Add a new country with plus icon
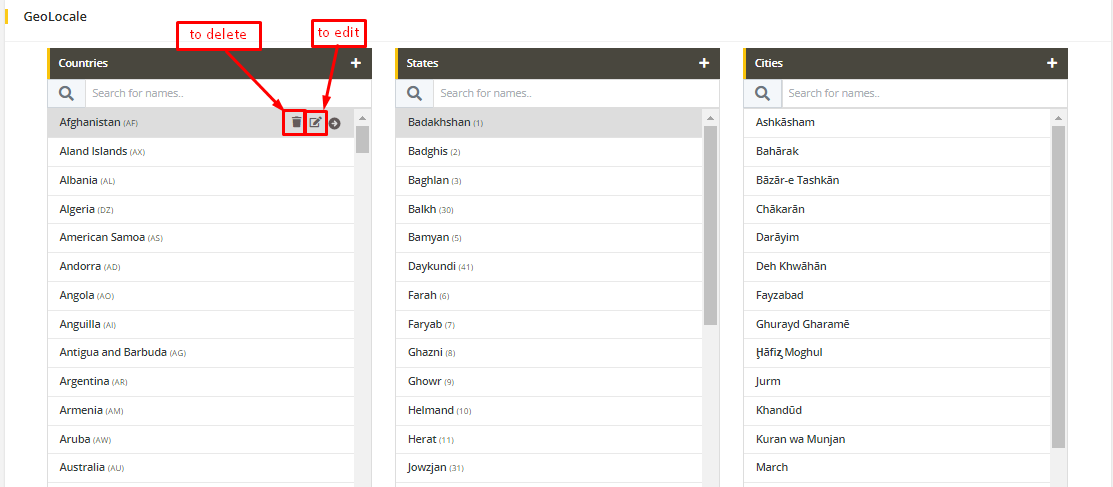 pyautogui.click(x=356, y=63)
